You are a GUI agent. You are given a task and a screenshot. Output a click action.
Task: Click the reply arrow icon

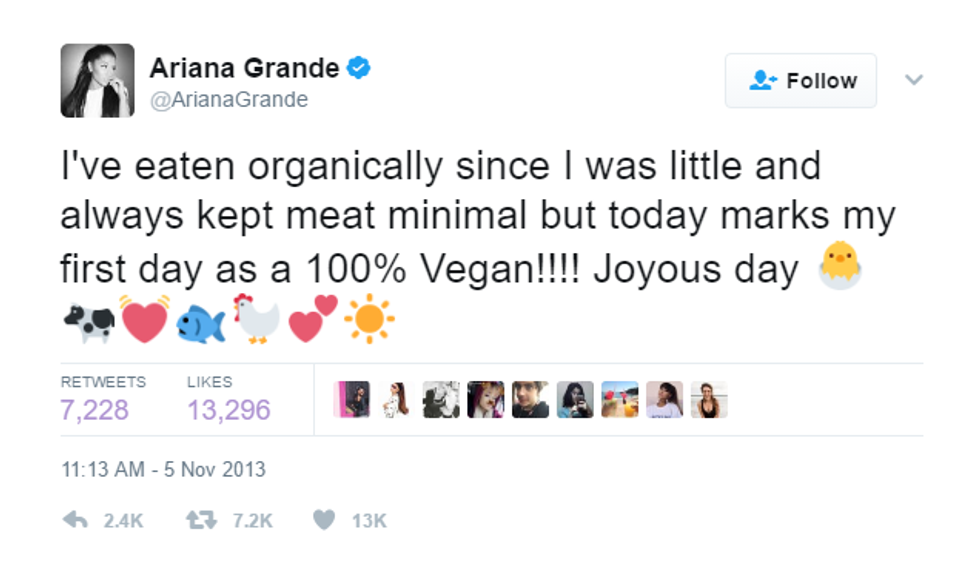(75, 520)
